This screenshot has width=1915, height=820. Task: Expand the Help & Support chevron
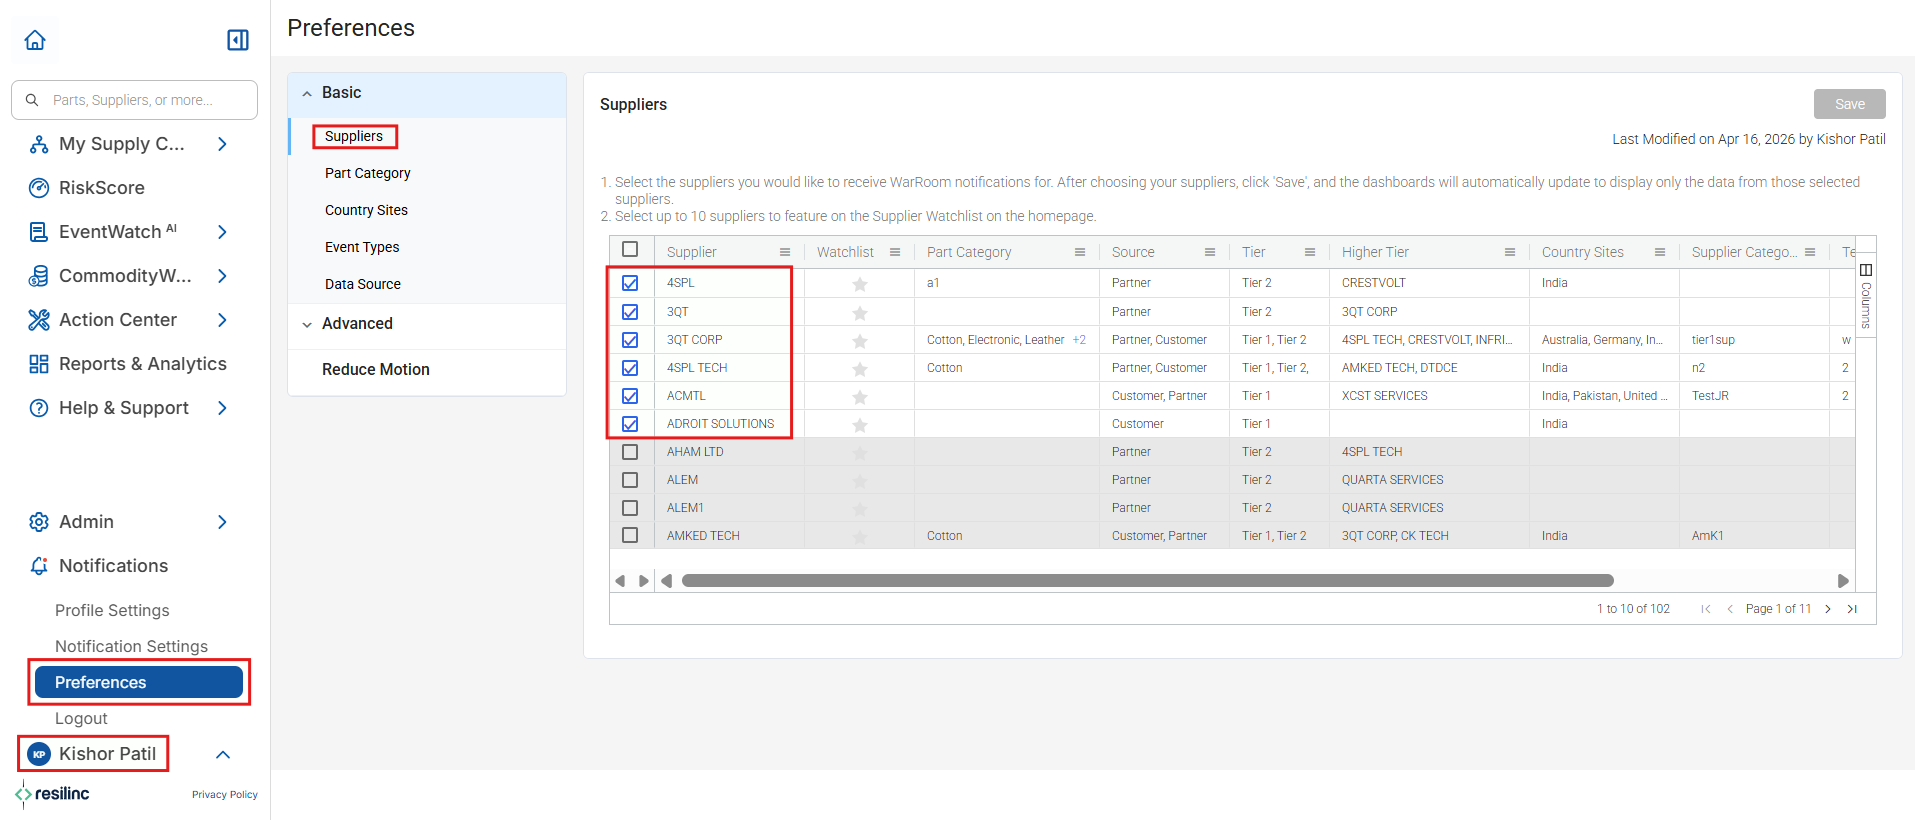(222, 408)
